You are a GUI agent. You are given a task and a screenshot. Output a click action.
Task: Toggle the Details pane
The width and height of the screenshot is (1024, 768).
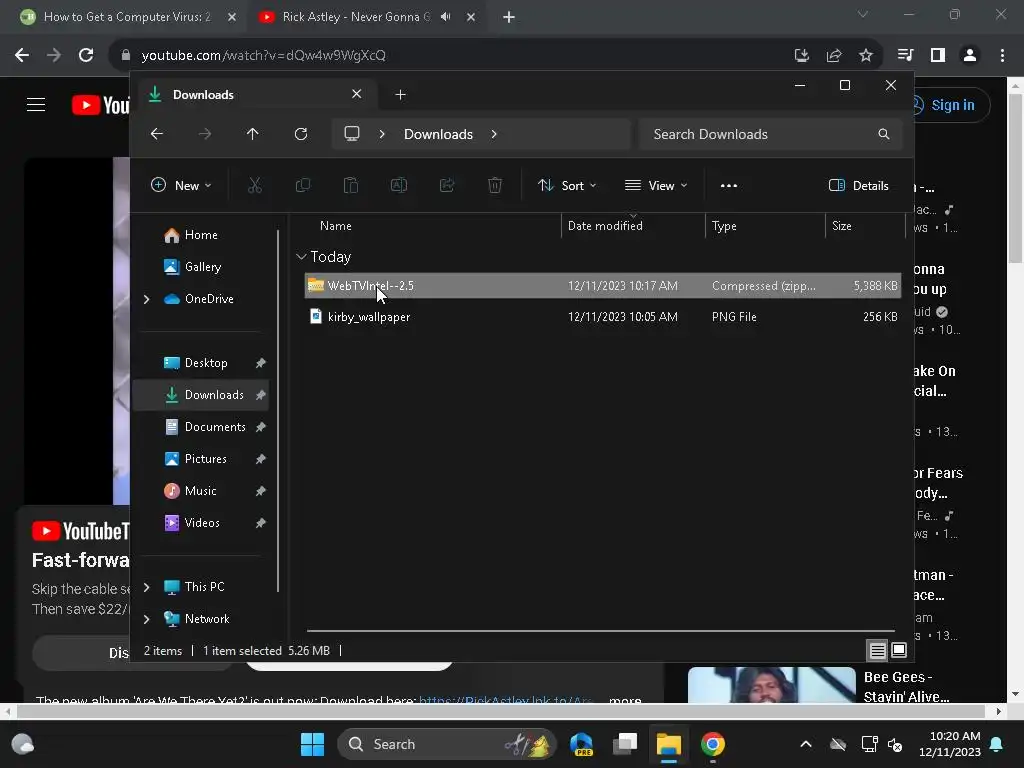point(858,185)
